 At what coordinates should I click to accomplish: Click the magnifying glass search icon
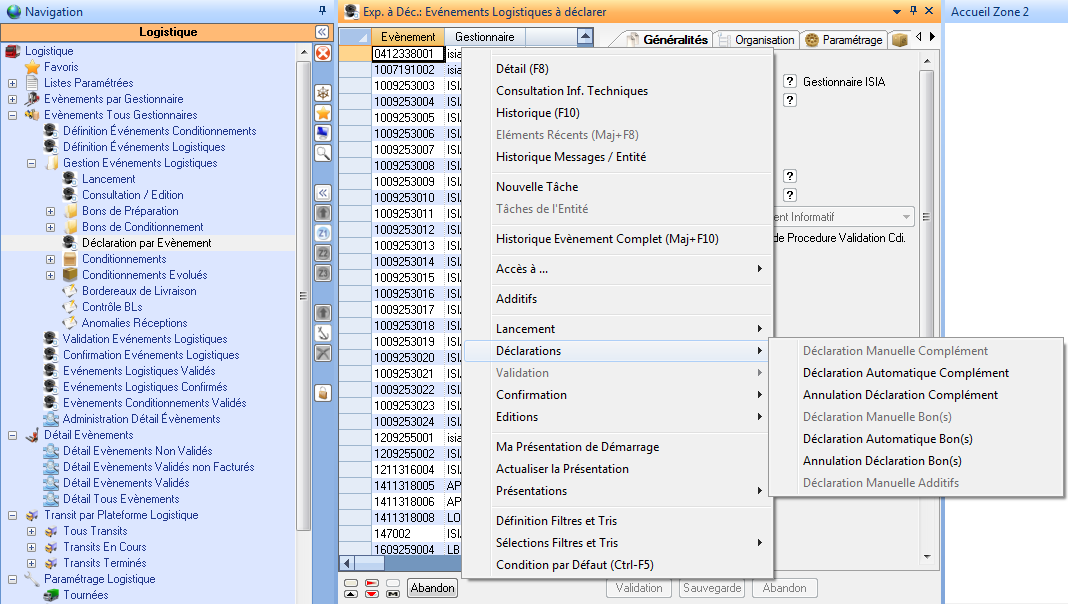click(323, 153)
